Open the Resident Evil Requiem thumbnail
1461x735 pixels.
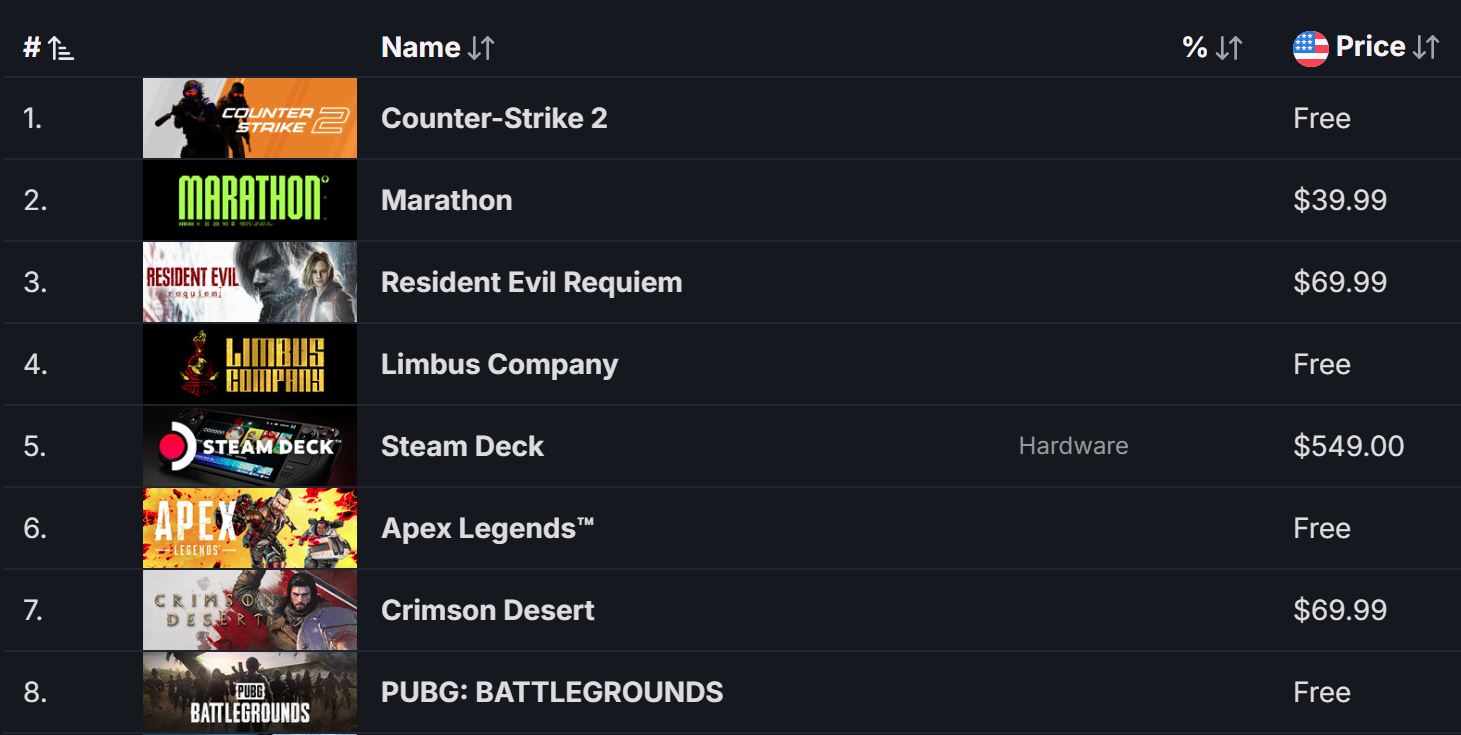click(x=249, y=281)
